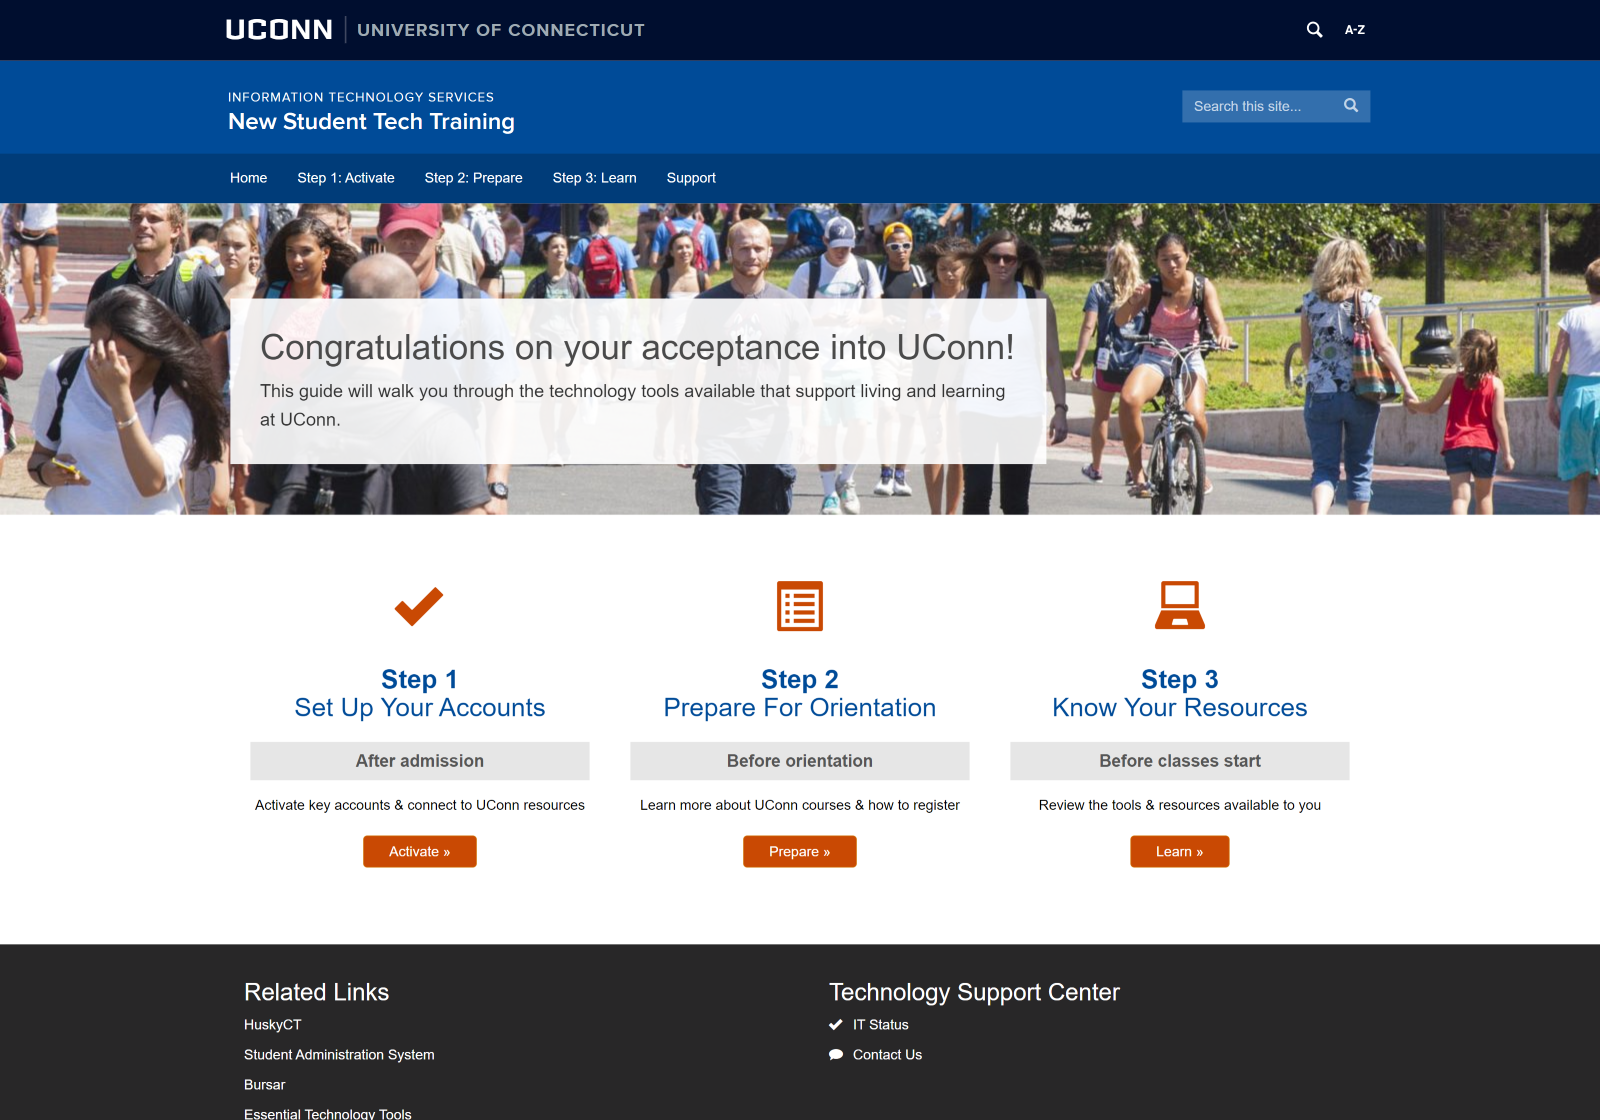Open the Essential Technology Tools link
This screenshot has height=1120, width=1600.
[328, 1113]
